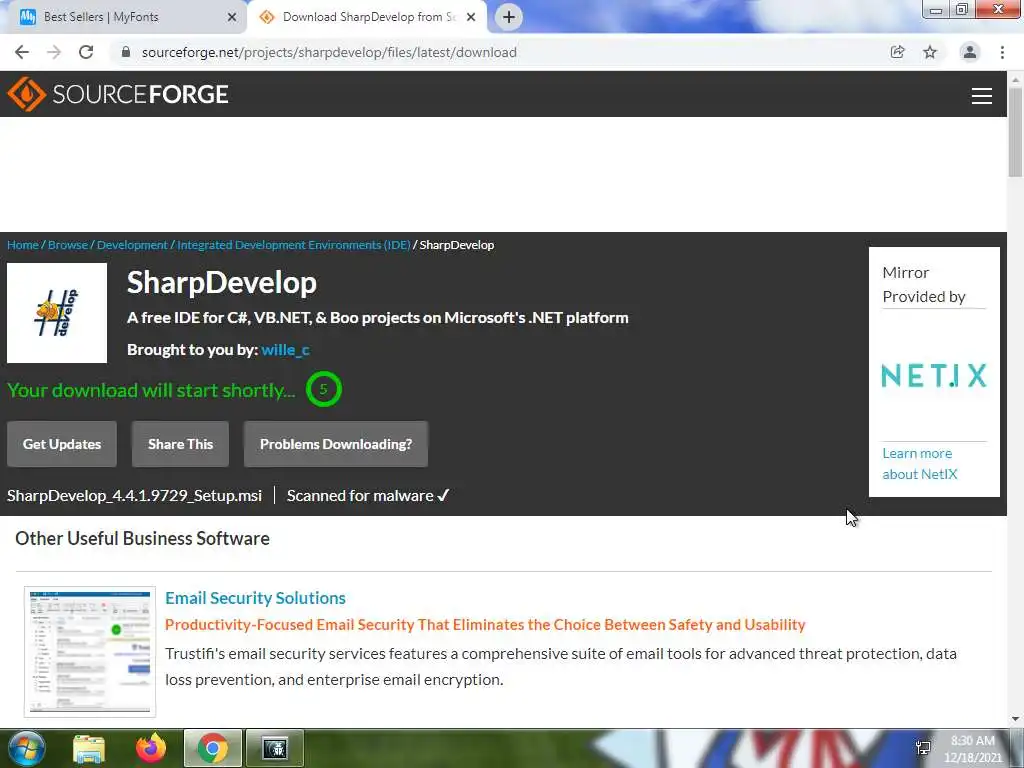This screenshot has height=768, width=1024.
Task: Close the Best Sellers MyFonts tab
Action: coord(232,17)
